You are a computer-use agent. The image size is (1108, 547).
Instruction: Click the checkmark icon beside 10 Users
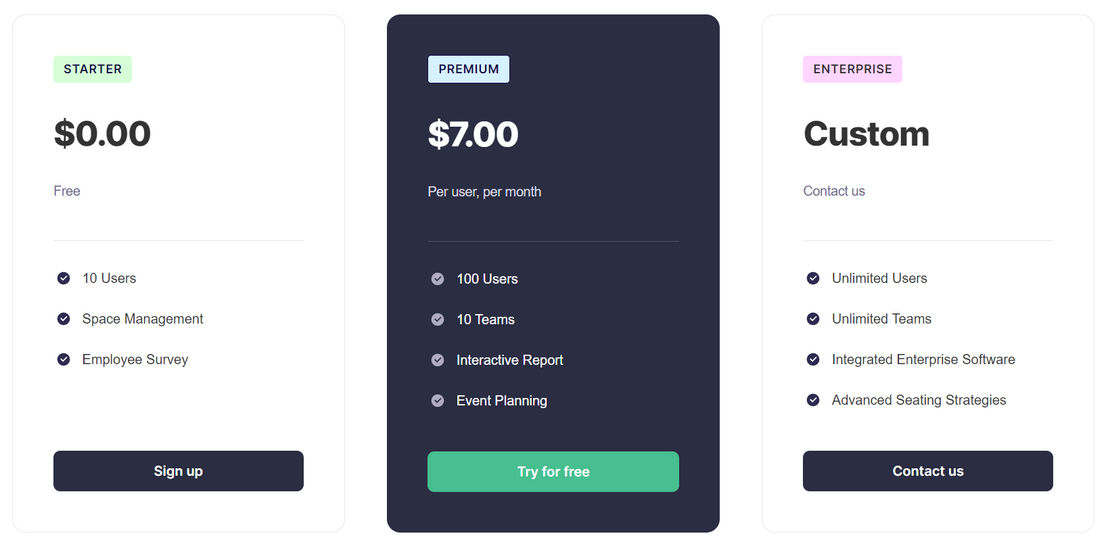[64, 278]
